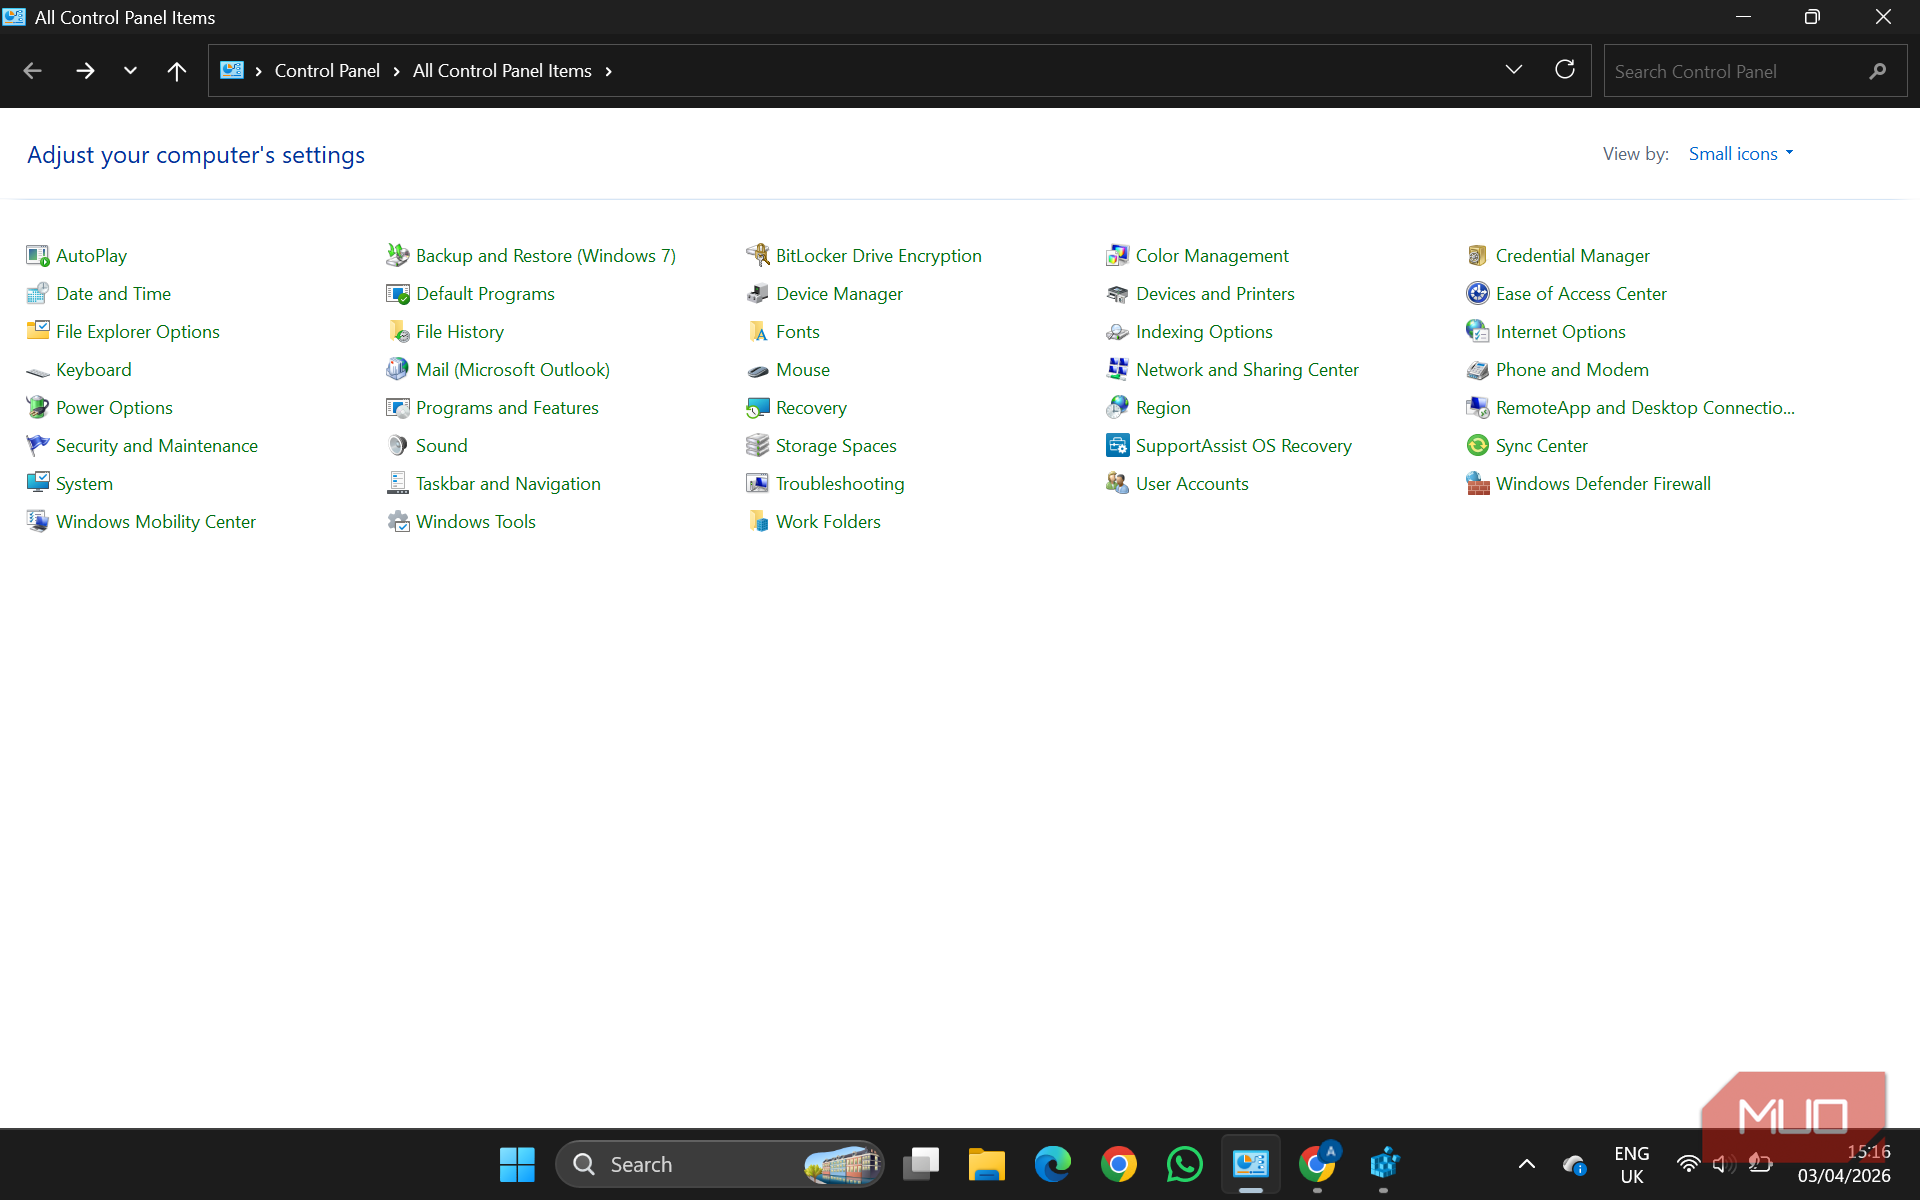Click the AutoPlay icon
This screenshot has height=1200, width=1920.
click(x=38, y=256)
